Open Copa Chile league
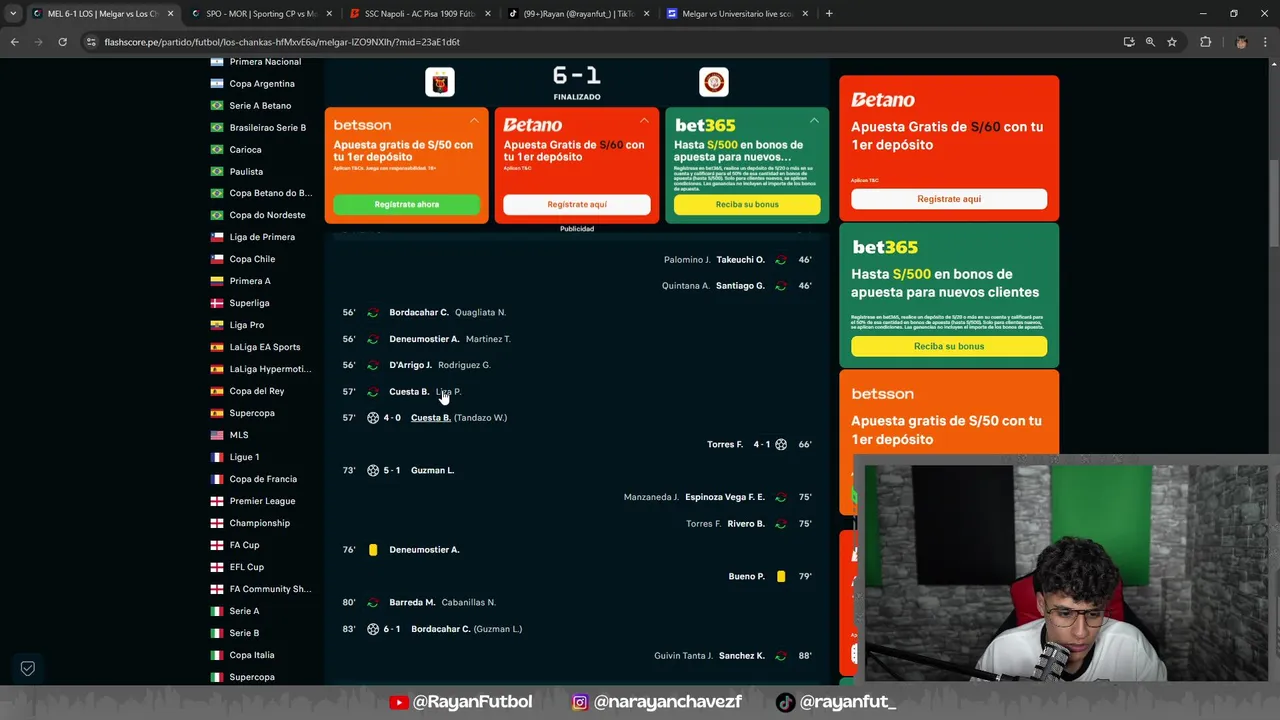1280x720 pixels. point(252,259)
